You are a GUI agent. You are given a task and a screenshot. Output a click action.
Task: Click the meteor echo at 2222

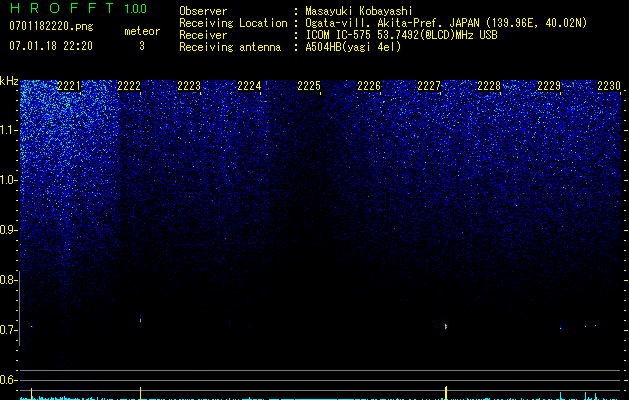[140, 319]
